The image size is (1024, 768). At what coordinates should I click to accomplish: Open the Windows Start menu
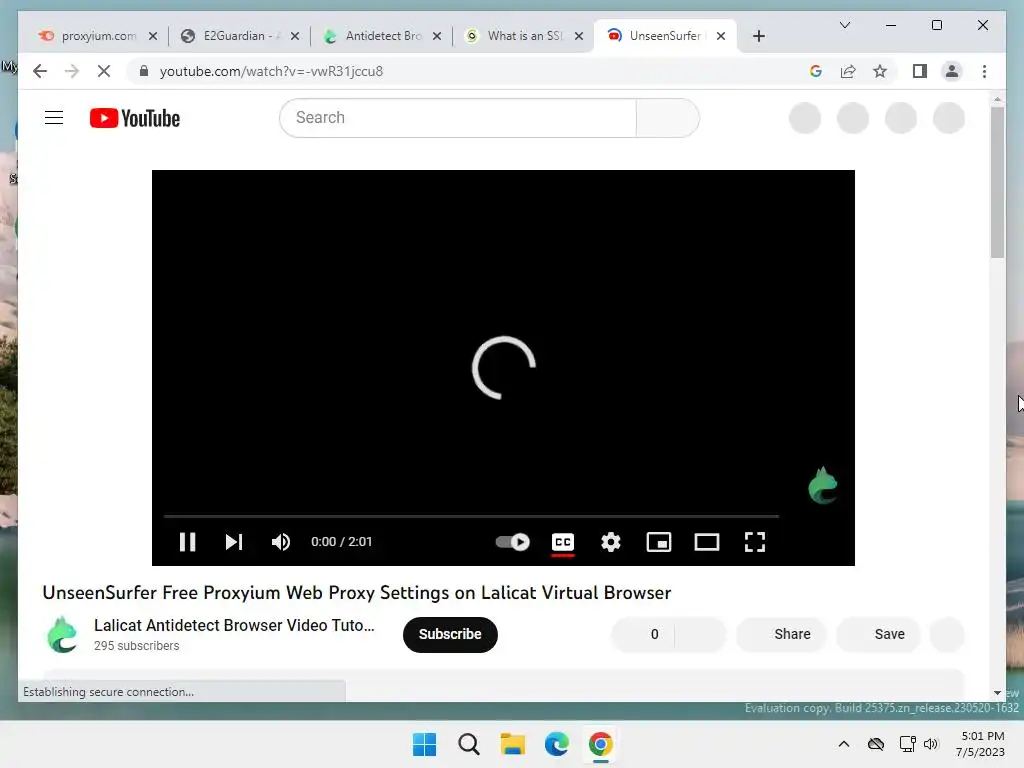(x=424, y=744)
